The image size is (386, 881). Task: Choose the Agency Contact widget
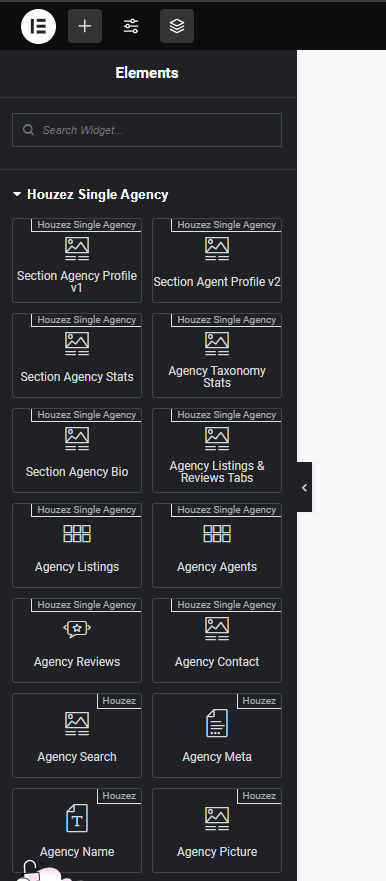pos(217,641)
